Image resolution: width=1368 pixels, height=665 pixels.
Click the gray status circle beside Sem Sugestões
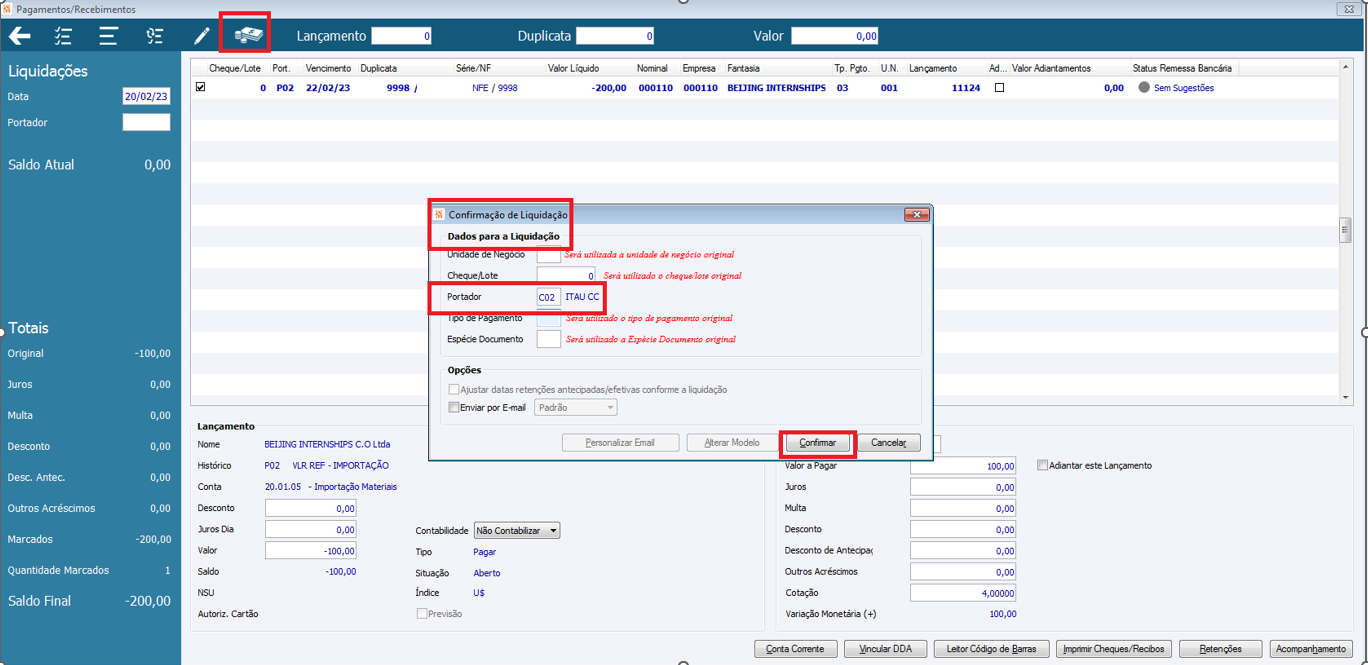(1144, 88)
